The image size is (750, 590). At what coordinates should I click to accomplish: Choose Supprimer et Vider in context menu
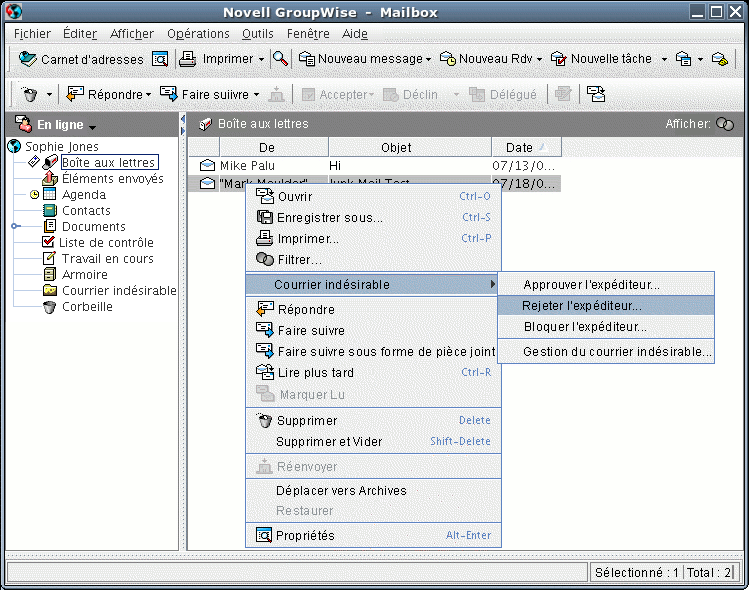pyautogui.click(x=373, y=441)
